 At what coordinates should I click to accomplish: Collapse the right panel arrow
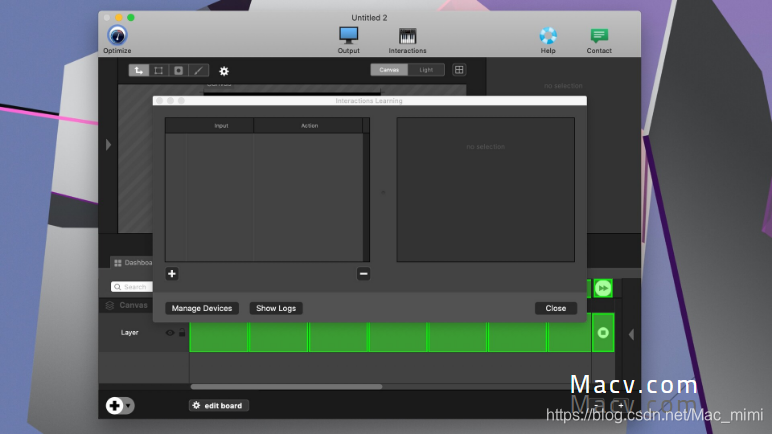[x=631, y=334]
